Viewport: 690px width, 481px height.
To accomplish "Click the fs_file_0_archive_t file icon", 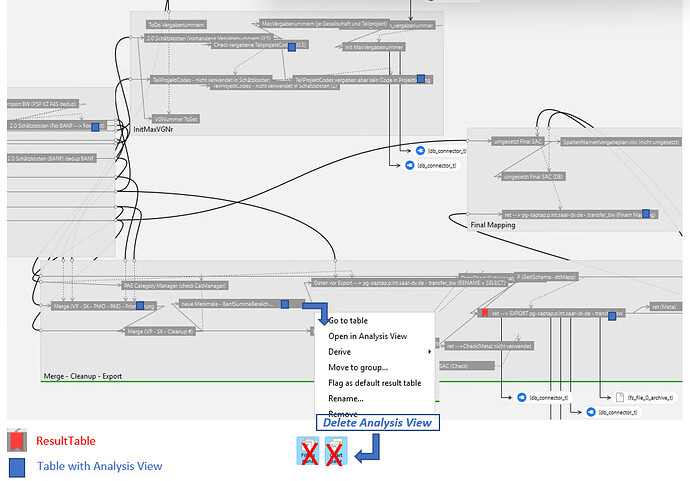I will pos(620,397).
